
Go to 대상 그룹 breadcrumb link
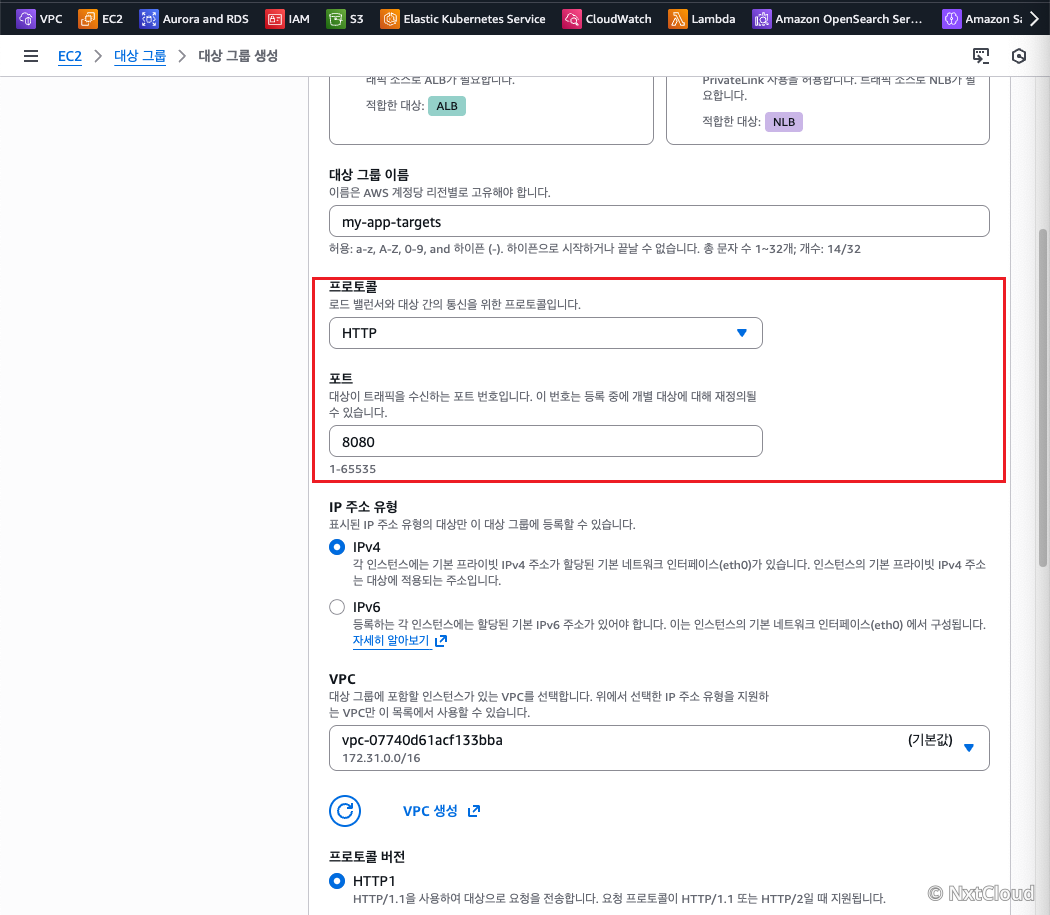[140, 56]
